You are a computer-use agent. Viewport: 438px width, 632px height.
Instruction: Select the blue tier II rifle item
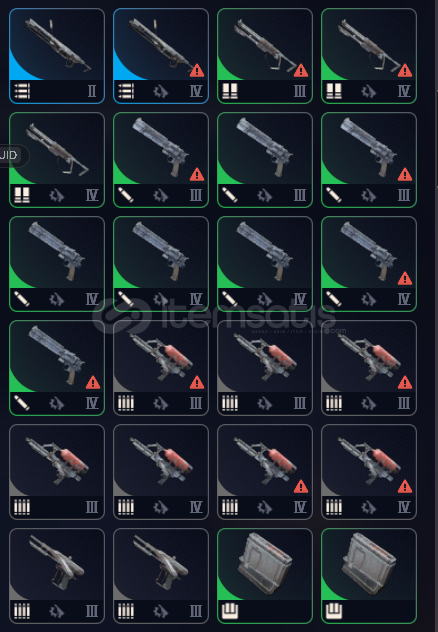pos(57,56)
